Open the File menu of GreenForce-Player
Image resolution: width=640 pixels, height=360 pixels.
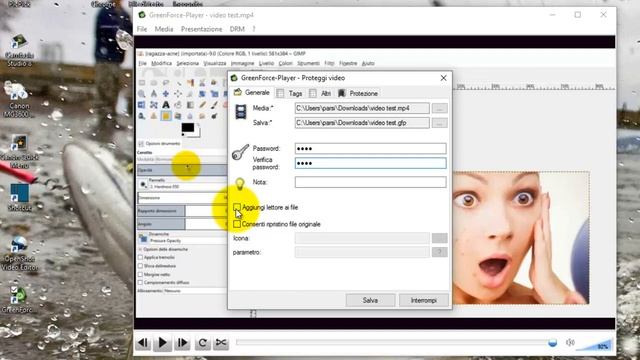[x=142, y=29]
